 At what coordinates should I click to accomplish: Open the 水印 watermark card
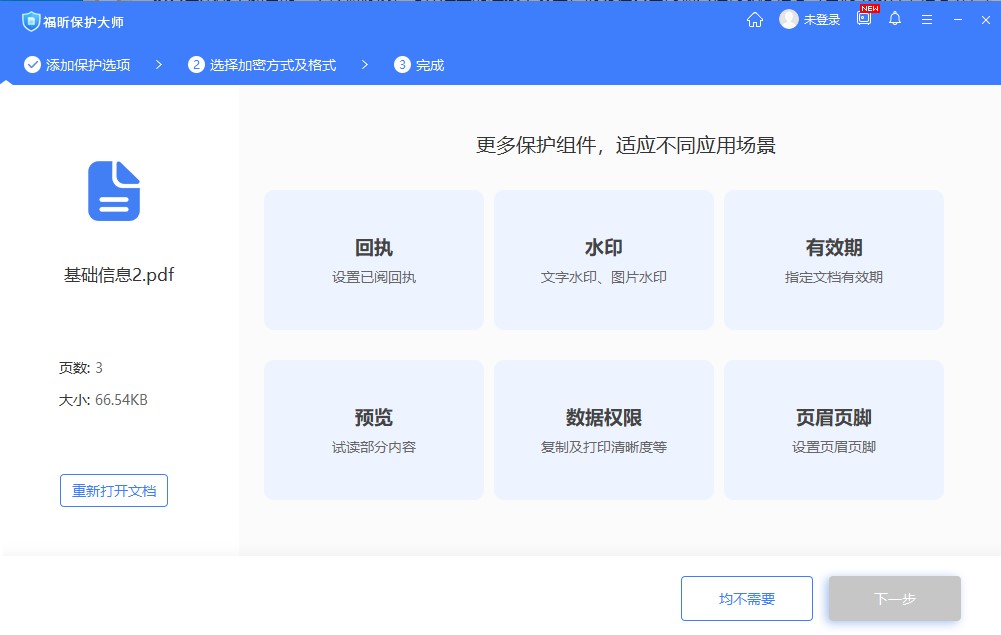(x=604, y=260)
